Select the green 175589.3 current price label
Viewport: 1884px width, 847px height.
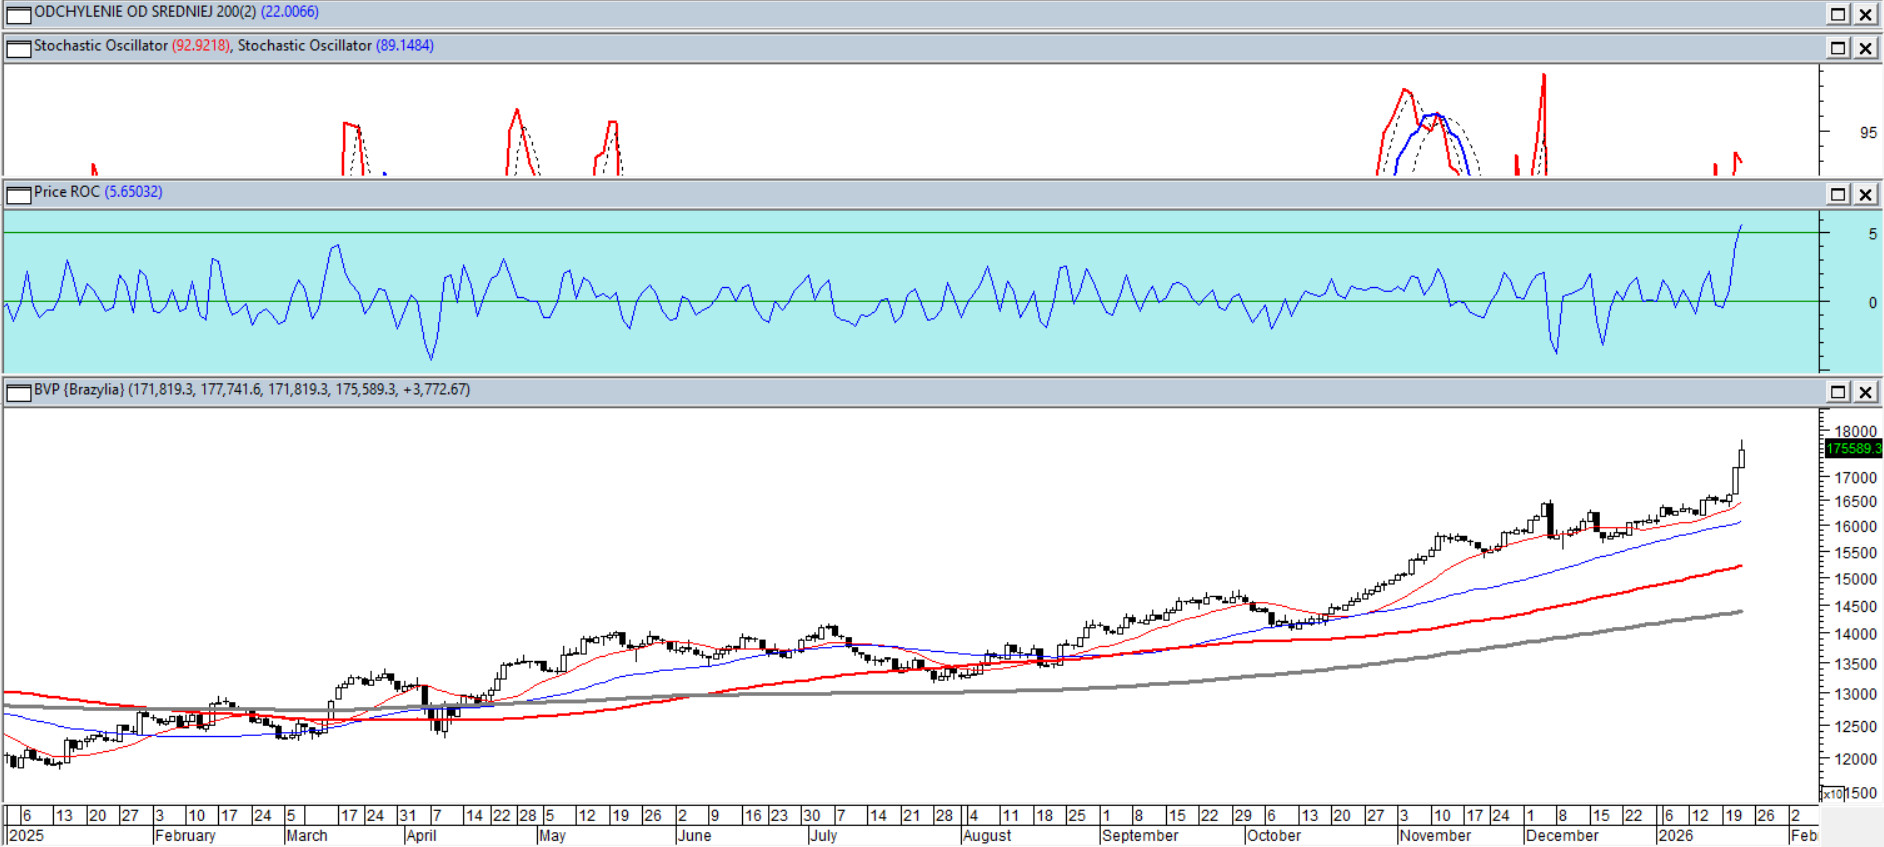(x=1853, y=448)
